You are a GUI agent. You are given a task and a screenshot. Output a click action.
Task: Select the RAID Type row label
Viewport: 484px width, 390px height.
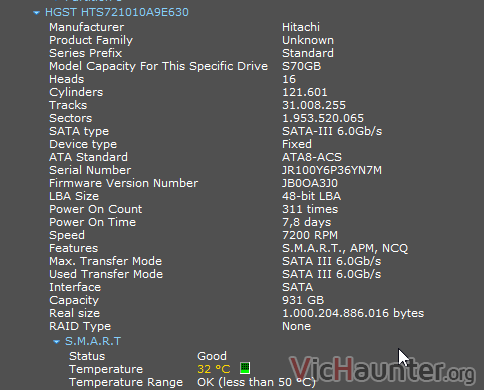pyautogui.click(x=80, y=326)
